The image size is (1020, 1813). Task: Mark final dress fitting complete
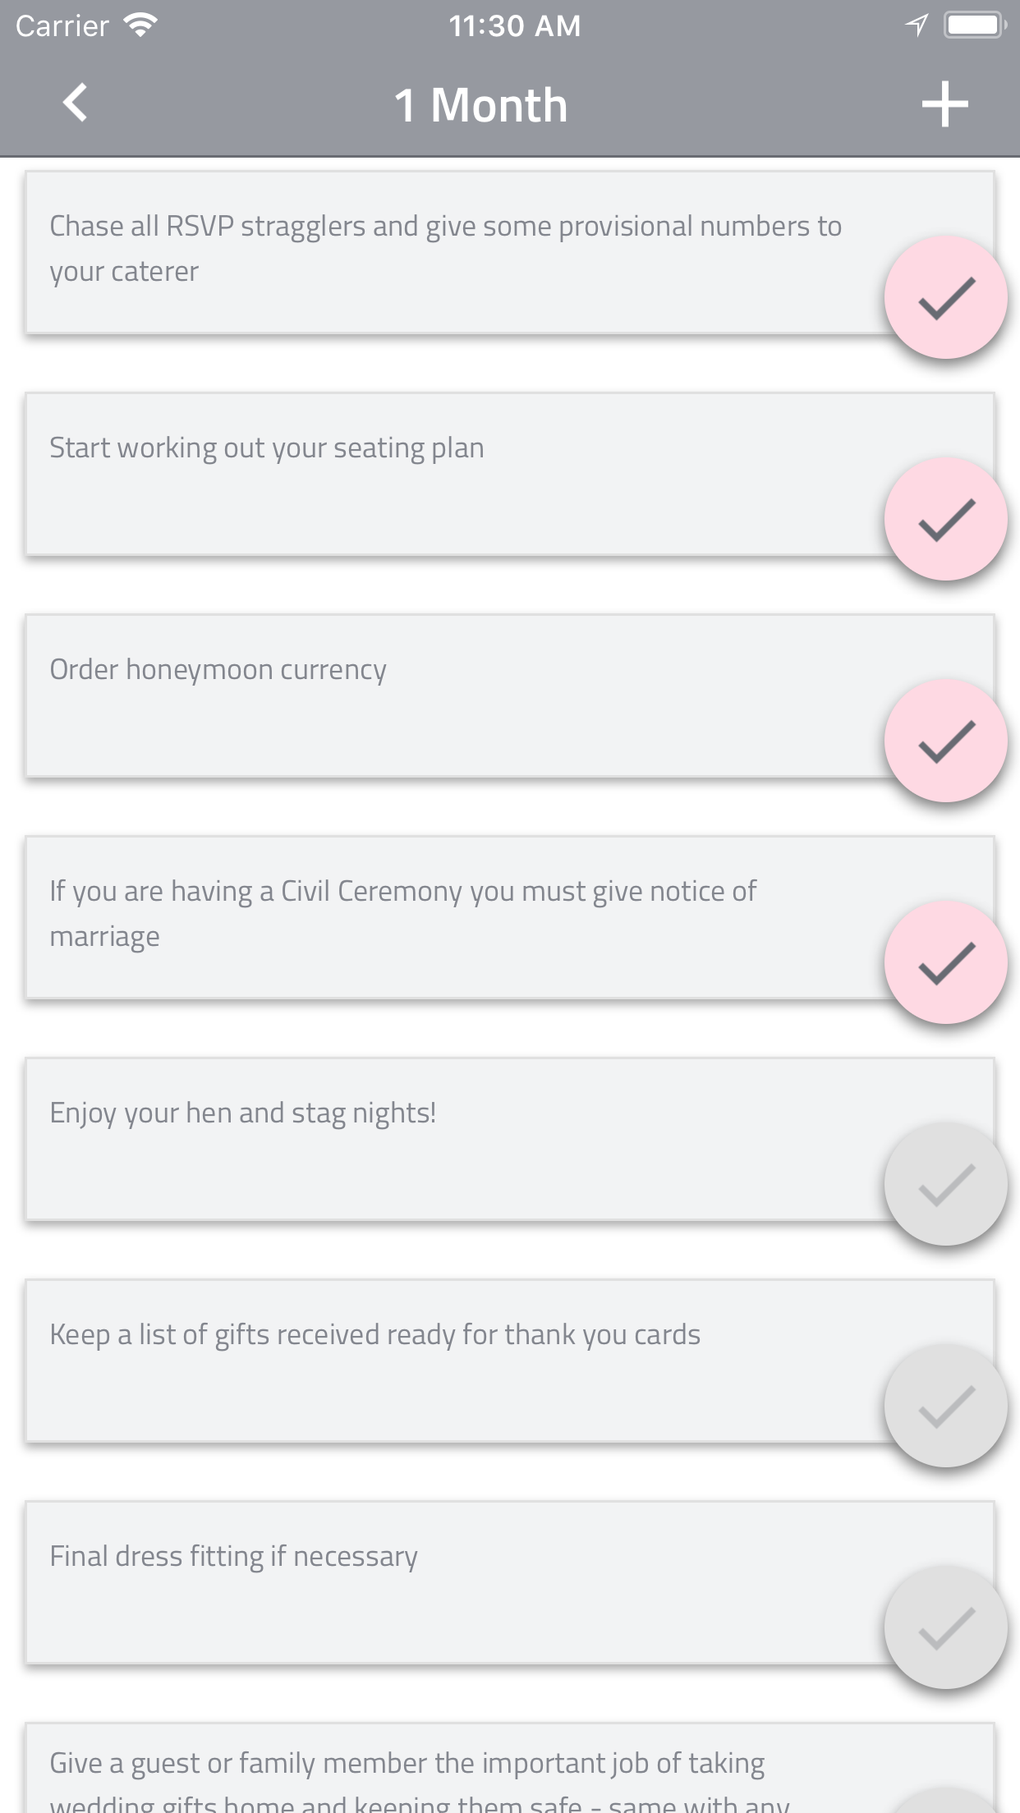click(x=945, y=1628)
